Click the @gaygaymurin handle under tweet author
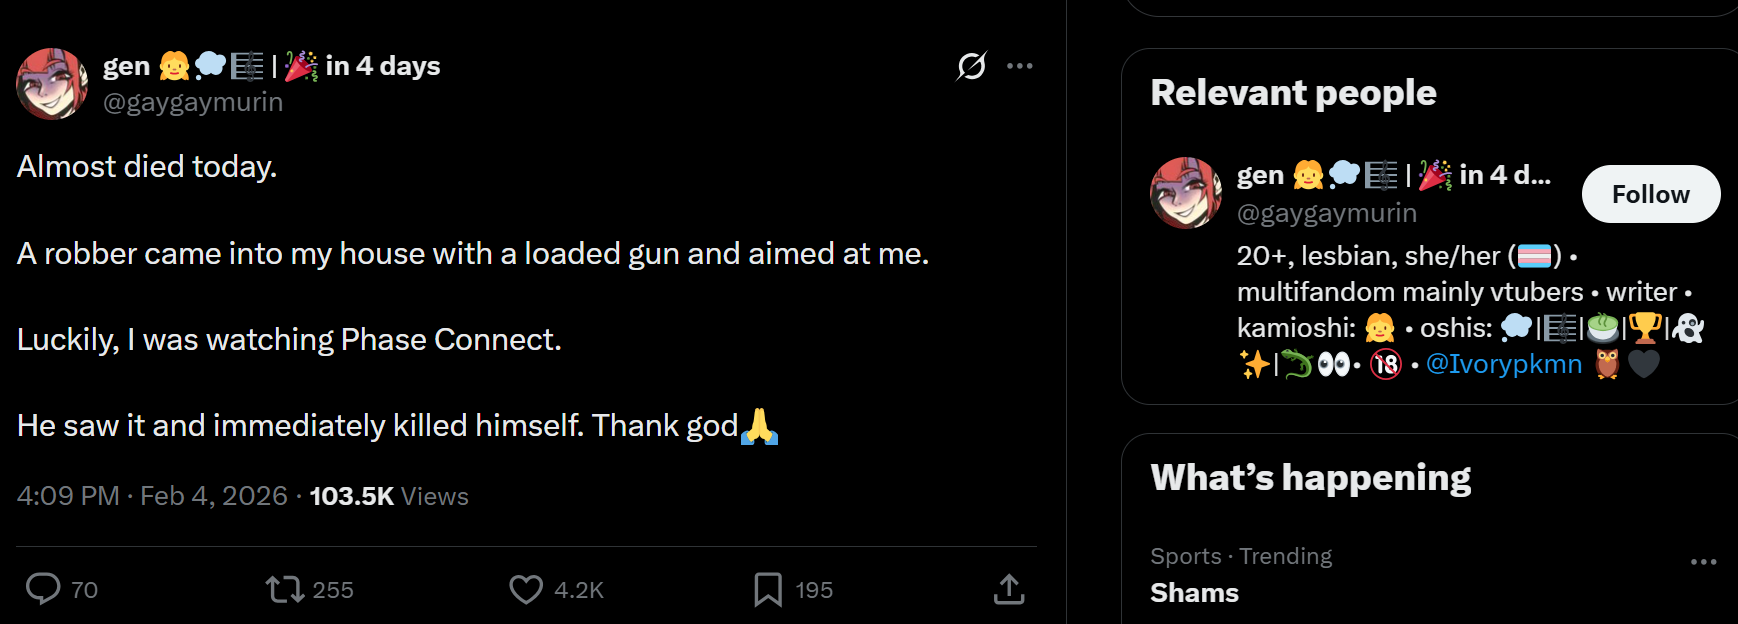 pos(193,102)
